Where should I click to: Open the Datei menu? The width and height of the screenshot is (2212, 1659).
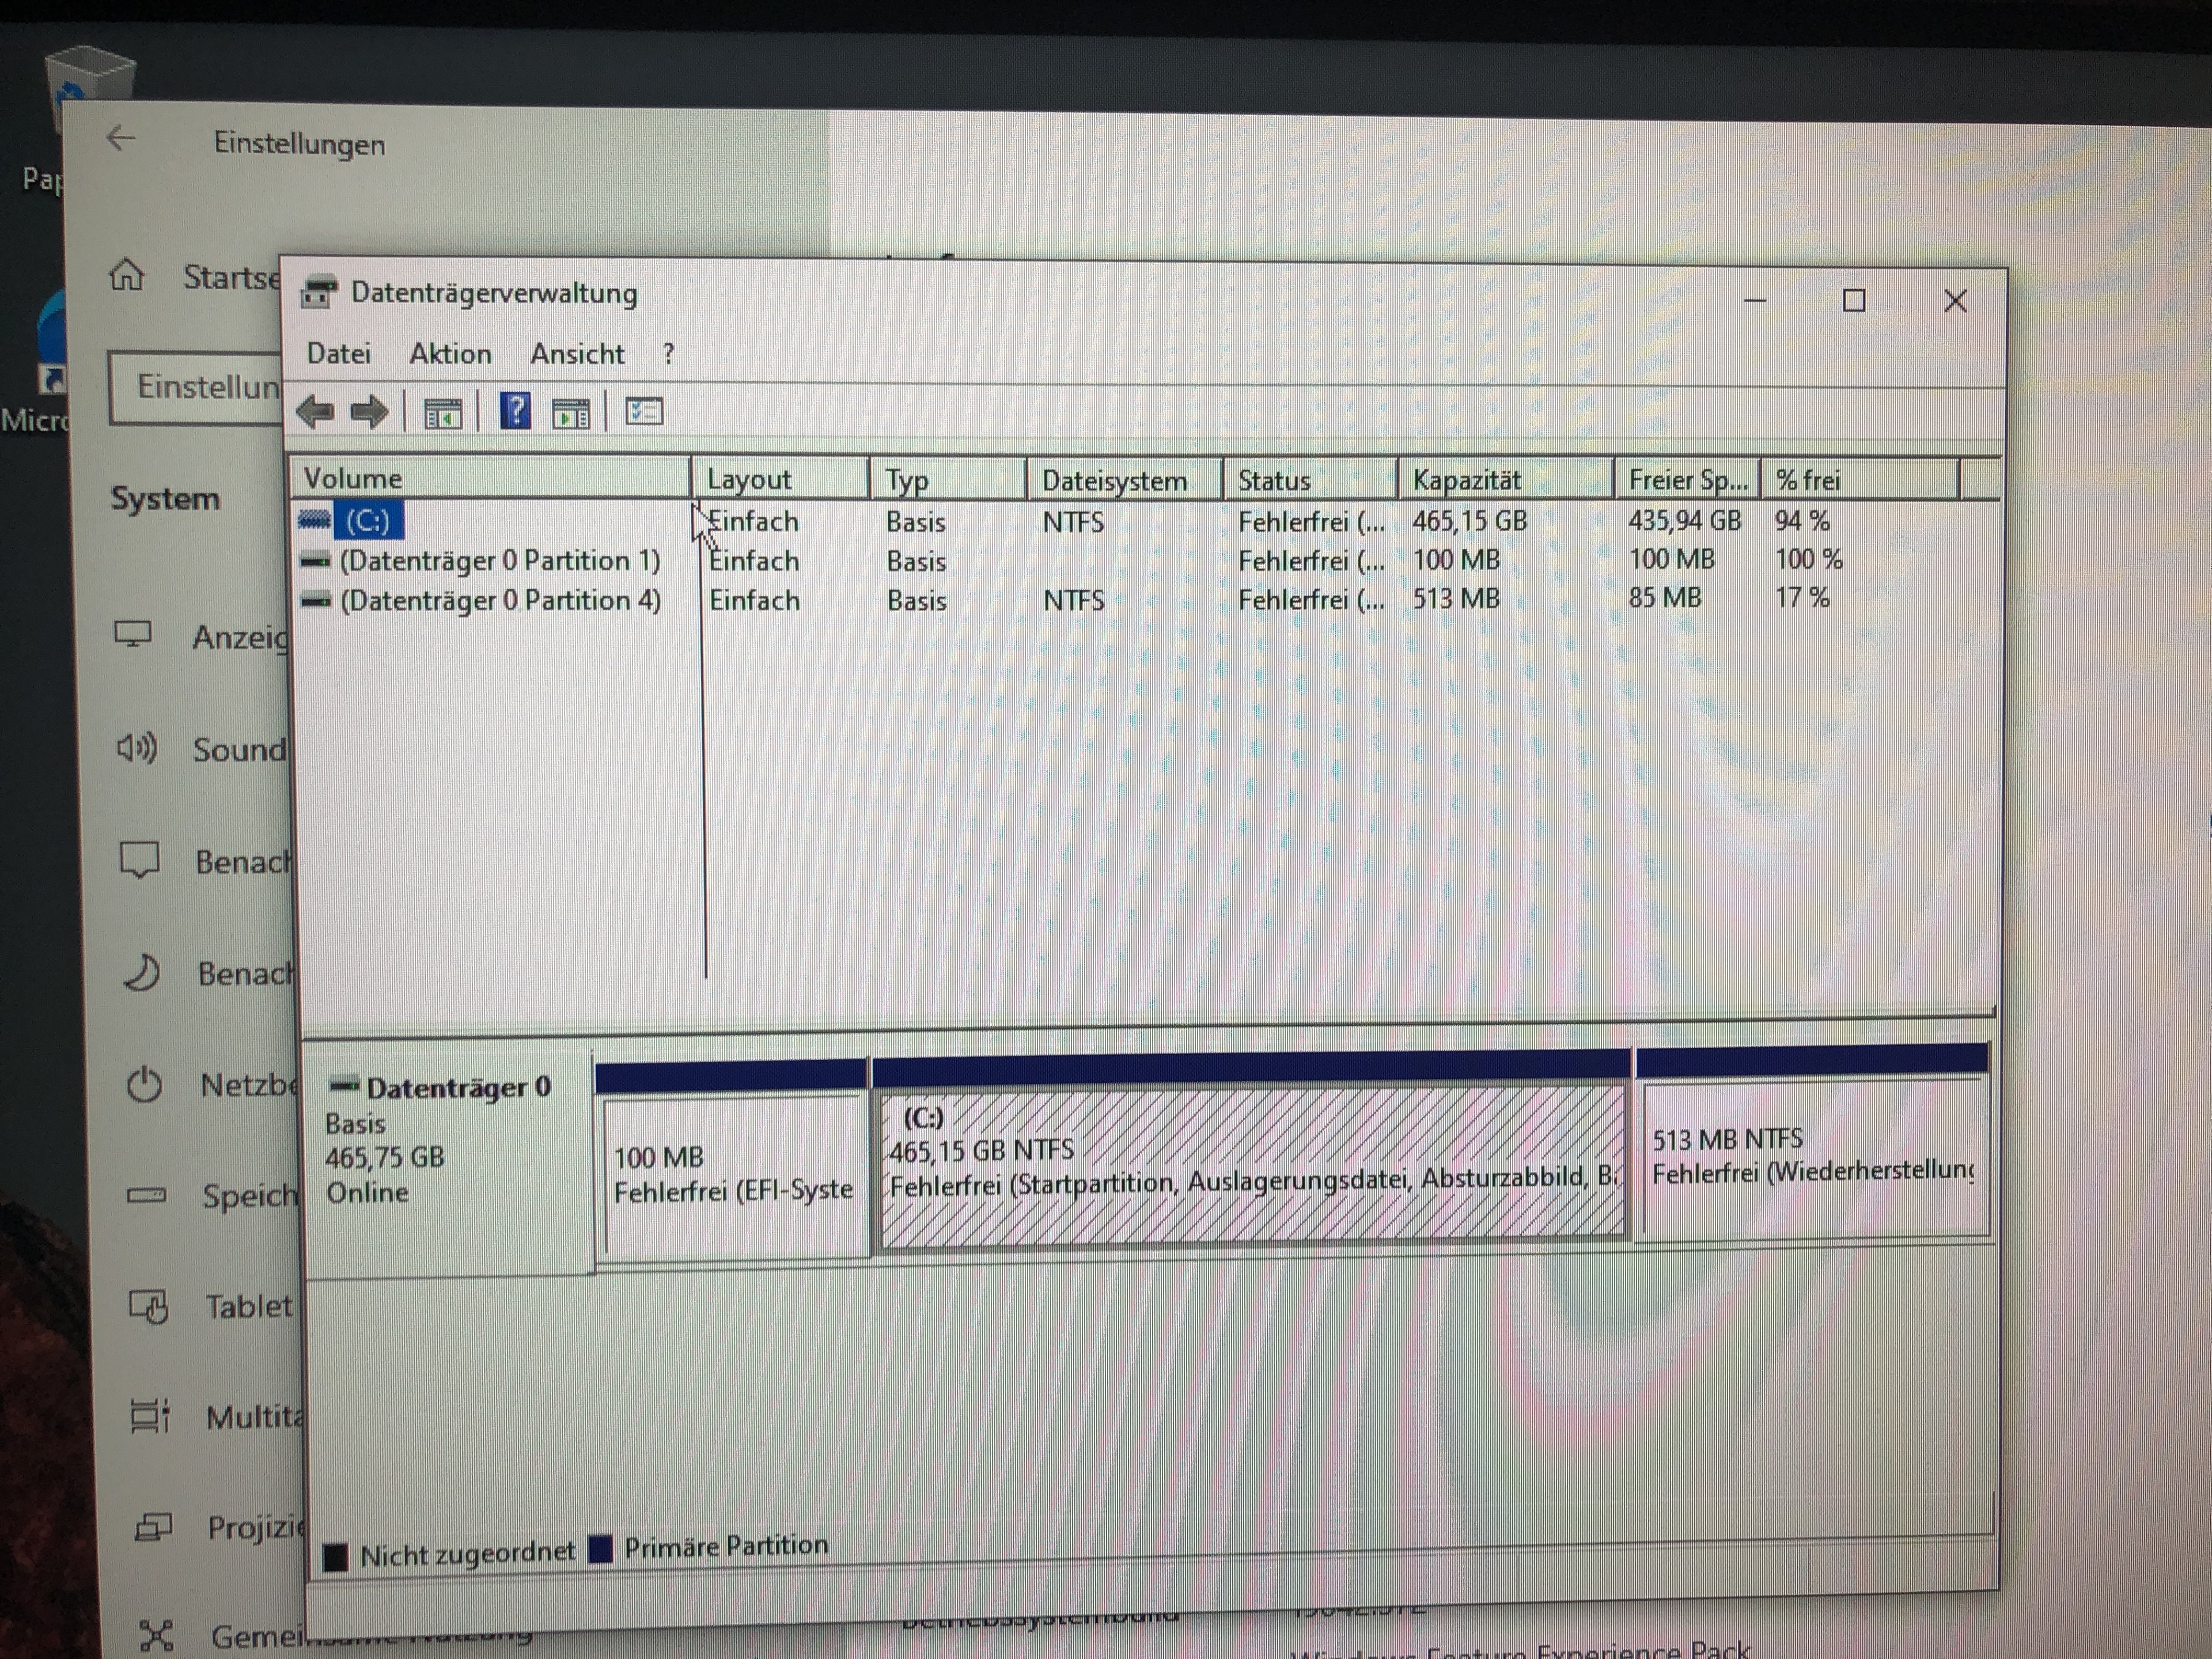338,354
